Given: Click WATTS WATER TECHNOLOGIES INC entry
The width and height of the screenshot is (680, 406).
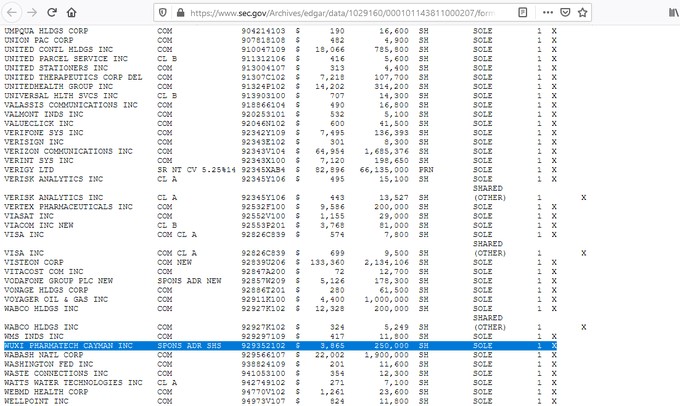Looking at the screenshot, I should 73,383.
